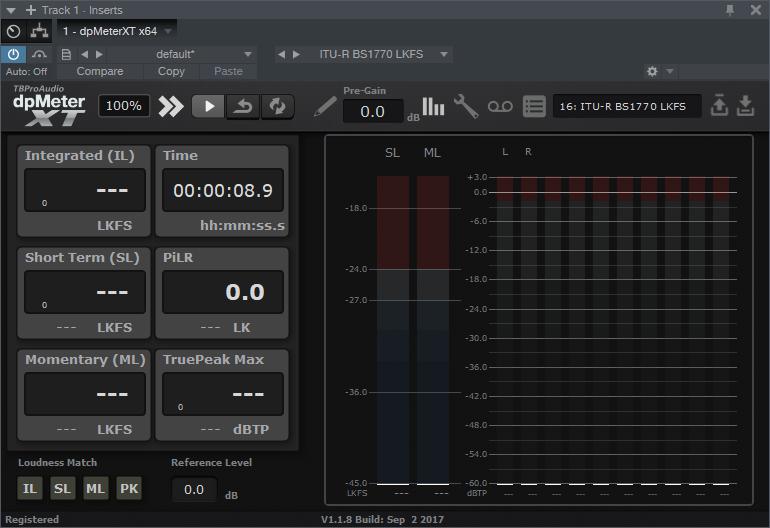Click the L channel true peak meter

coord(505,330)
